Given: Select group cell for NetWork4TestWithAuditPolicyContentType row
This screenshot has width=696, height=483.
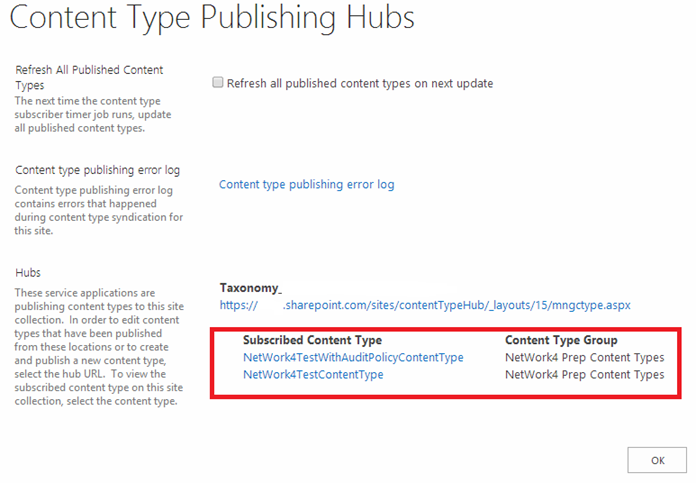Looking at the screenshot, I should [584, 357].
